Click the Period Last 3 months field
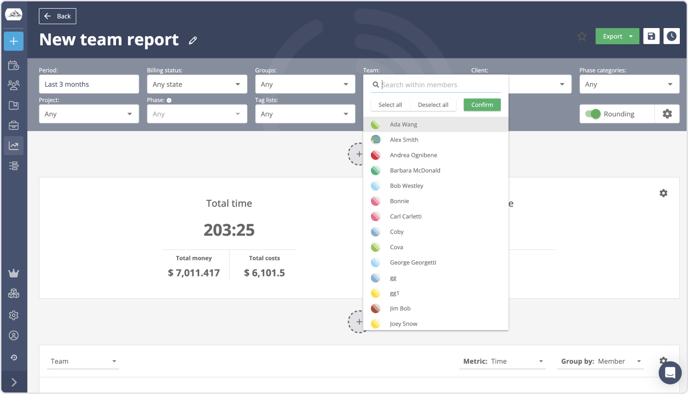The image size is (688, 394). pos(89,84)
